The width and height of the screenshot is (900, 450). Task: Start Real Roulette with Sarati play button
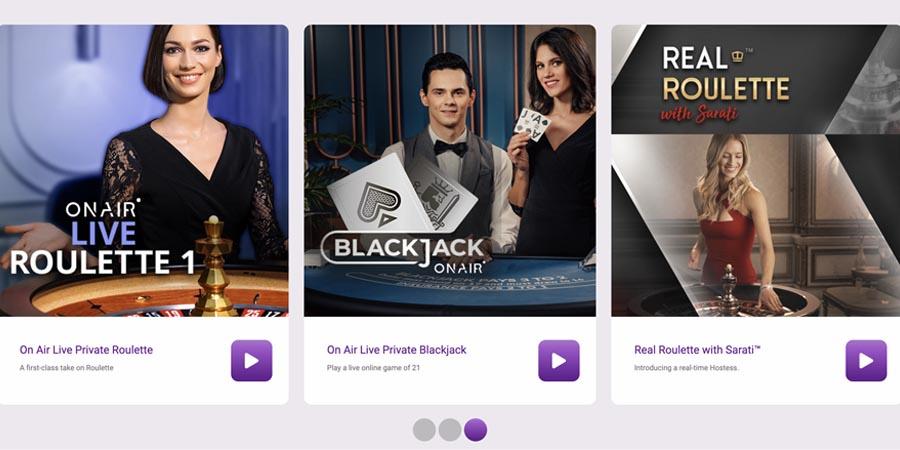[x=866, y=360]
